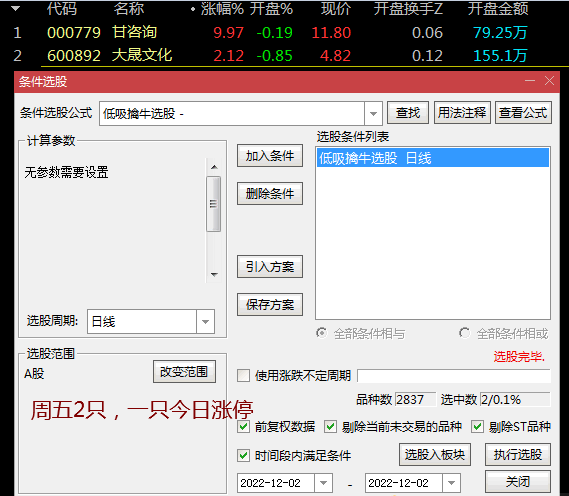Click the end date field 2022-12-02
The image size is (569, 496).
[x=404, y=483]
